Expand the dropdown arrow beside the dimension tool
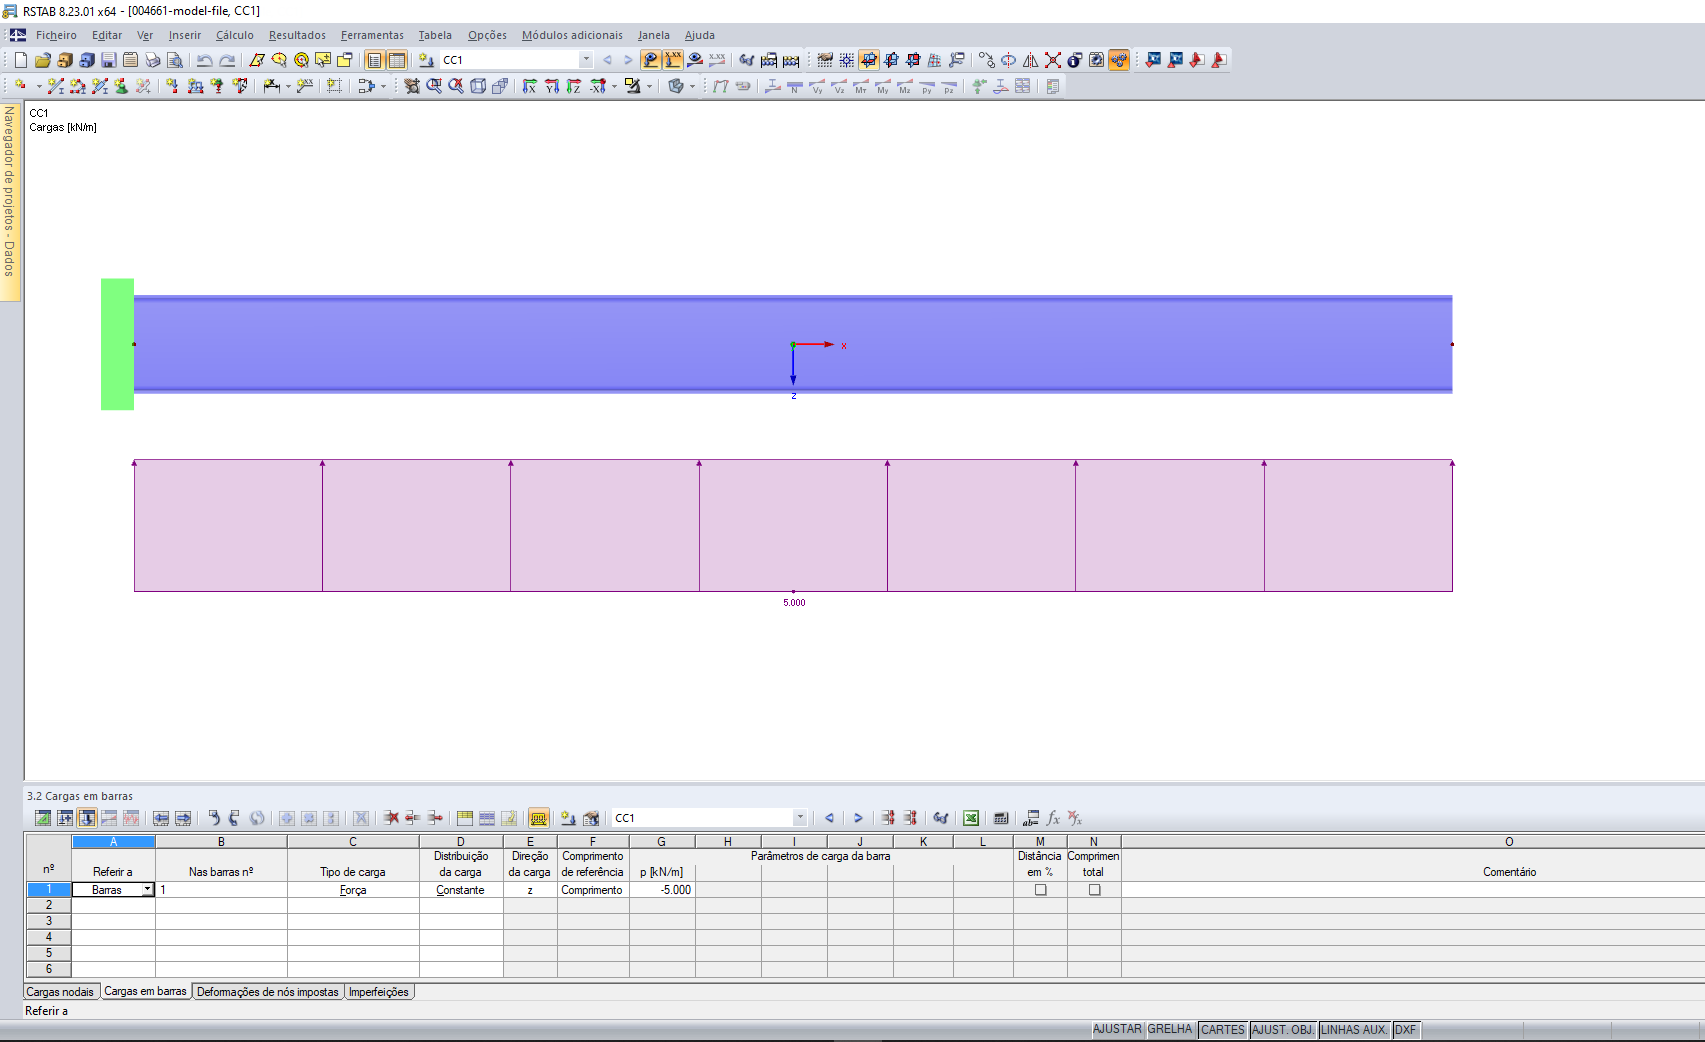 click(x=288, y=86)
